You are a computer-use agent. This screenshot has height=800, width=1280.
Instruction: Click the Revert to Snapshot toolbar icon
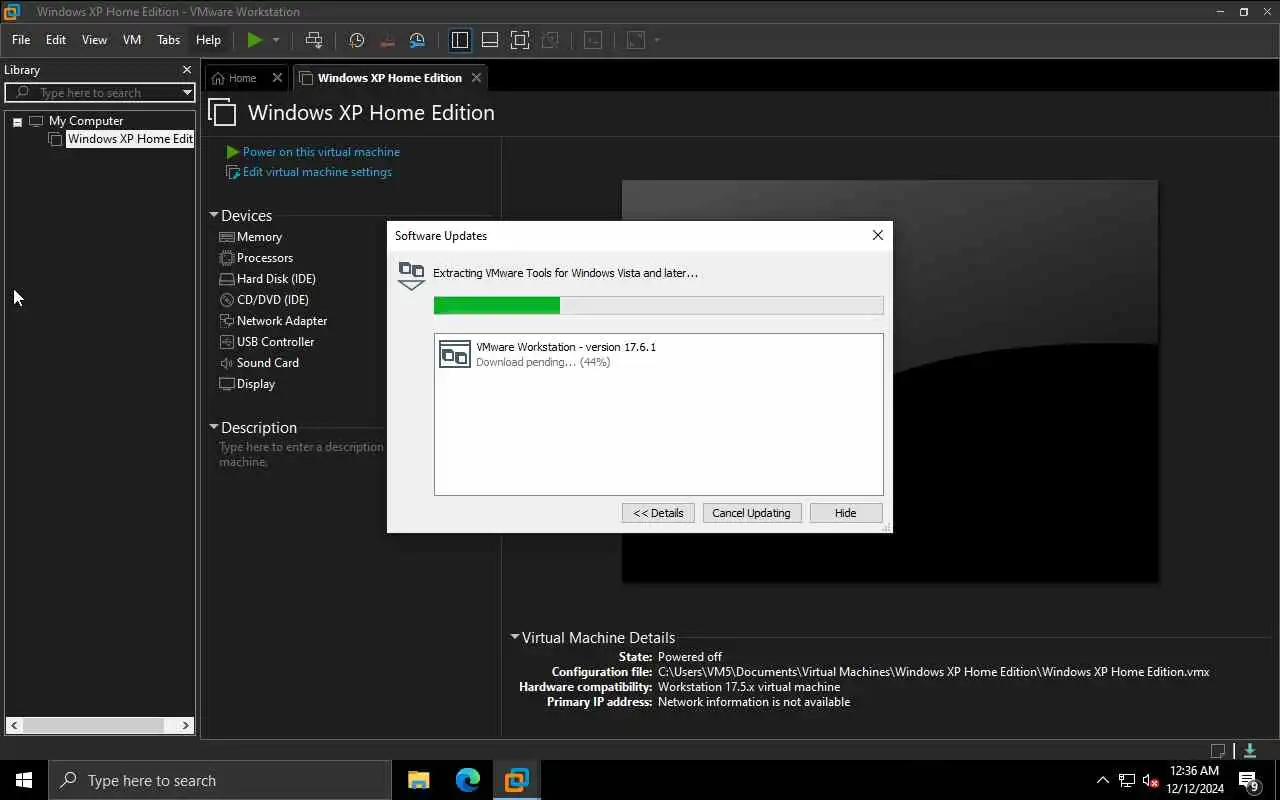coord(388,40)
